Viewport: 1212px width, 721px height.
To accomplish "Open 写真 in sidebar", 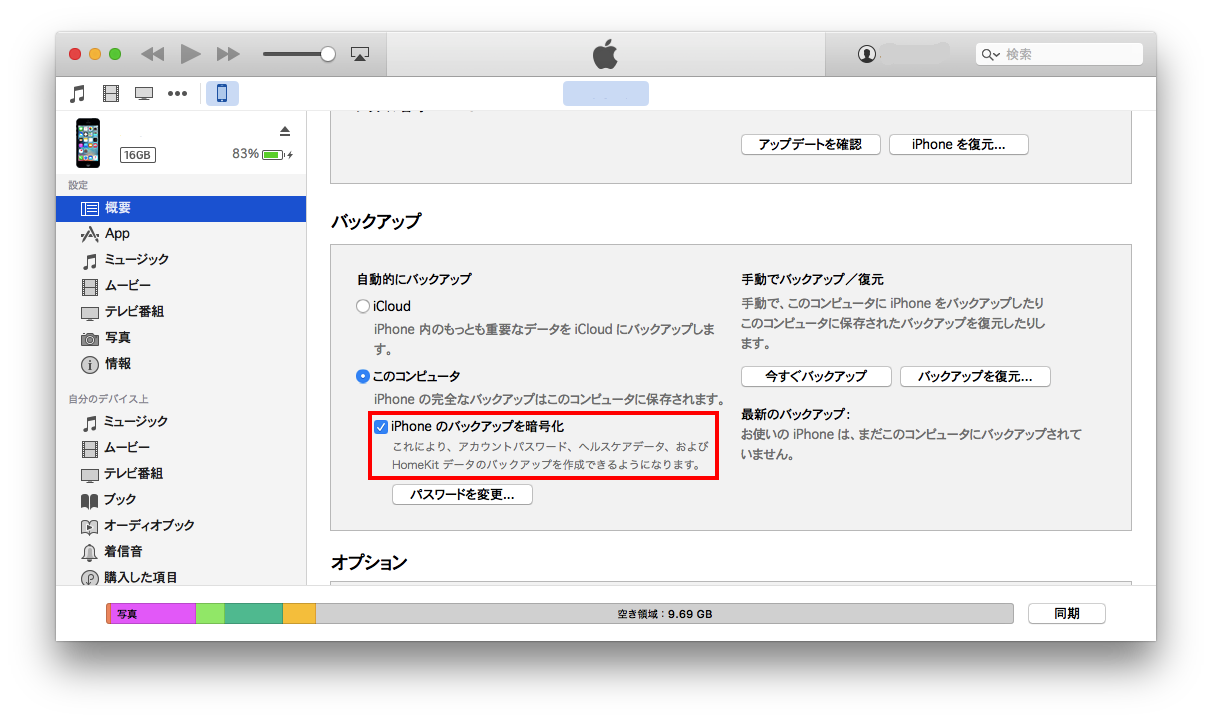I will point(181,338).
